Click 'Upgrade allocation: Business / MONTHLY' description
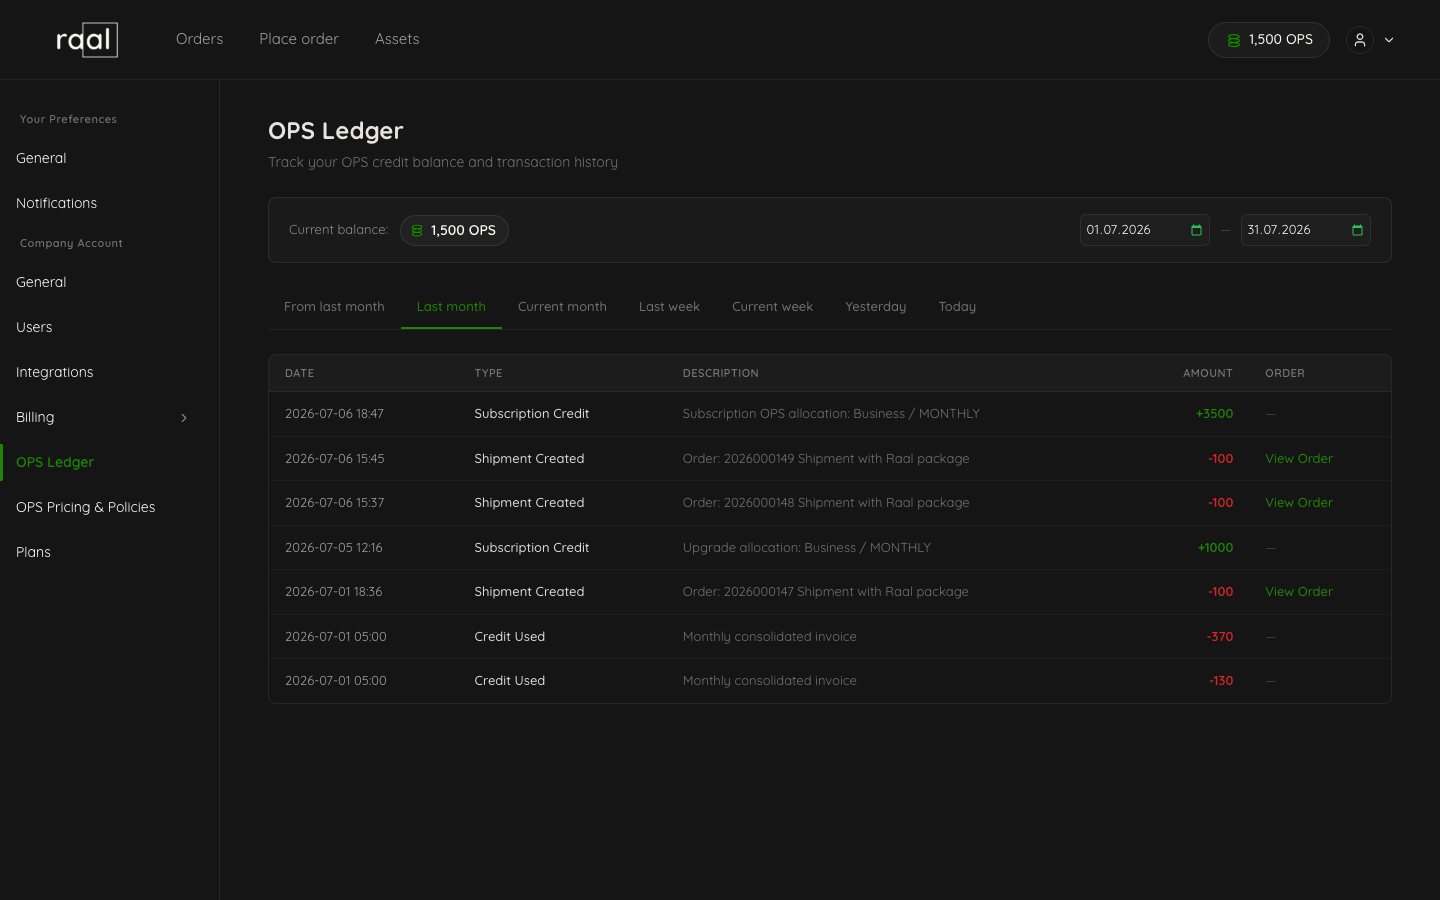This screenshot has width=1440, height=900. (x=806, y=548)
